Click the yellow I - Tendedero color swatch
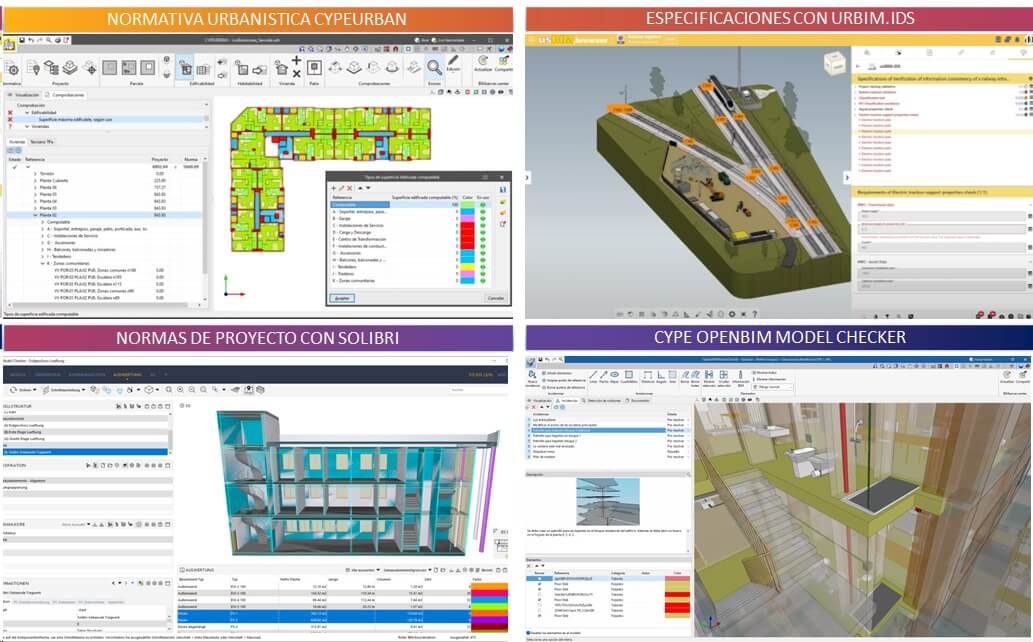 coord(467,267)
